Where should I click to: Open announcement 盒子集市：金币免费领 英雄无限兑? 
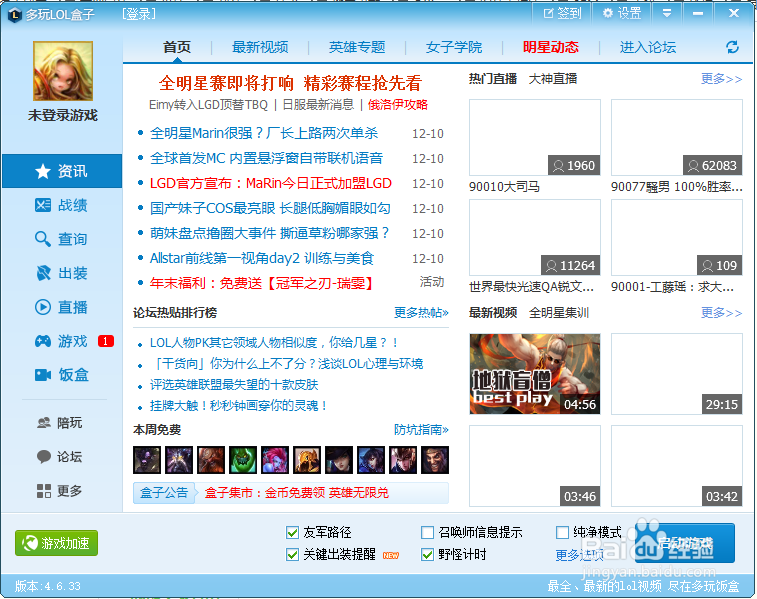(x=296, y=493)
